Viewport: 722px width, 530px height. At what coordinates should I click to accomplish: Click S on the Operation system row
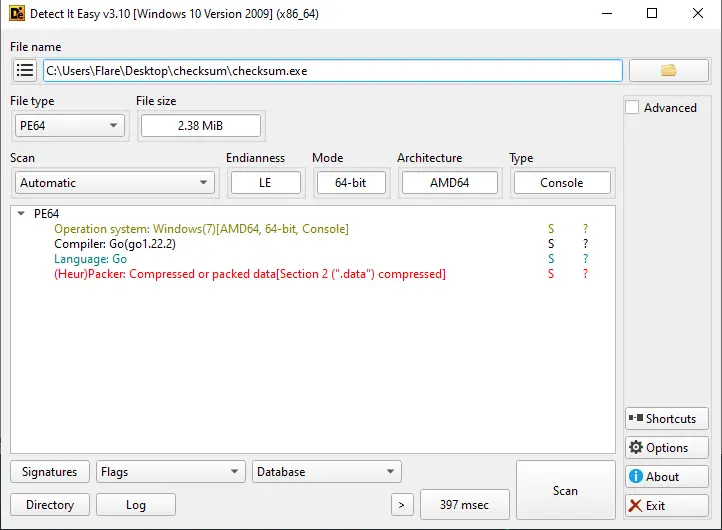[551, 228]
